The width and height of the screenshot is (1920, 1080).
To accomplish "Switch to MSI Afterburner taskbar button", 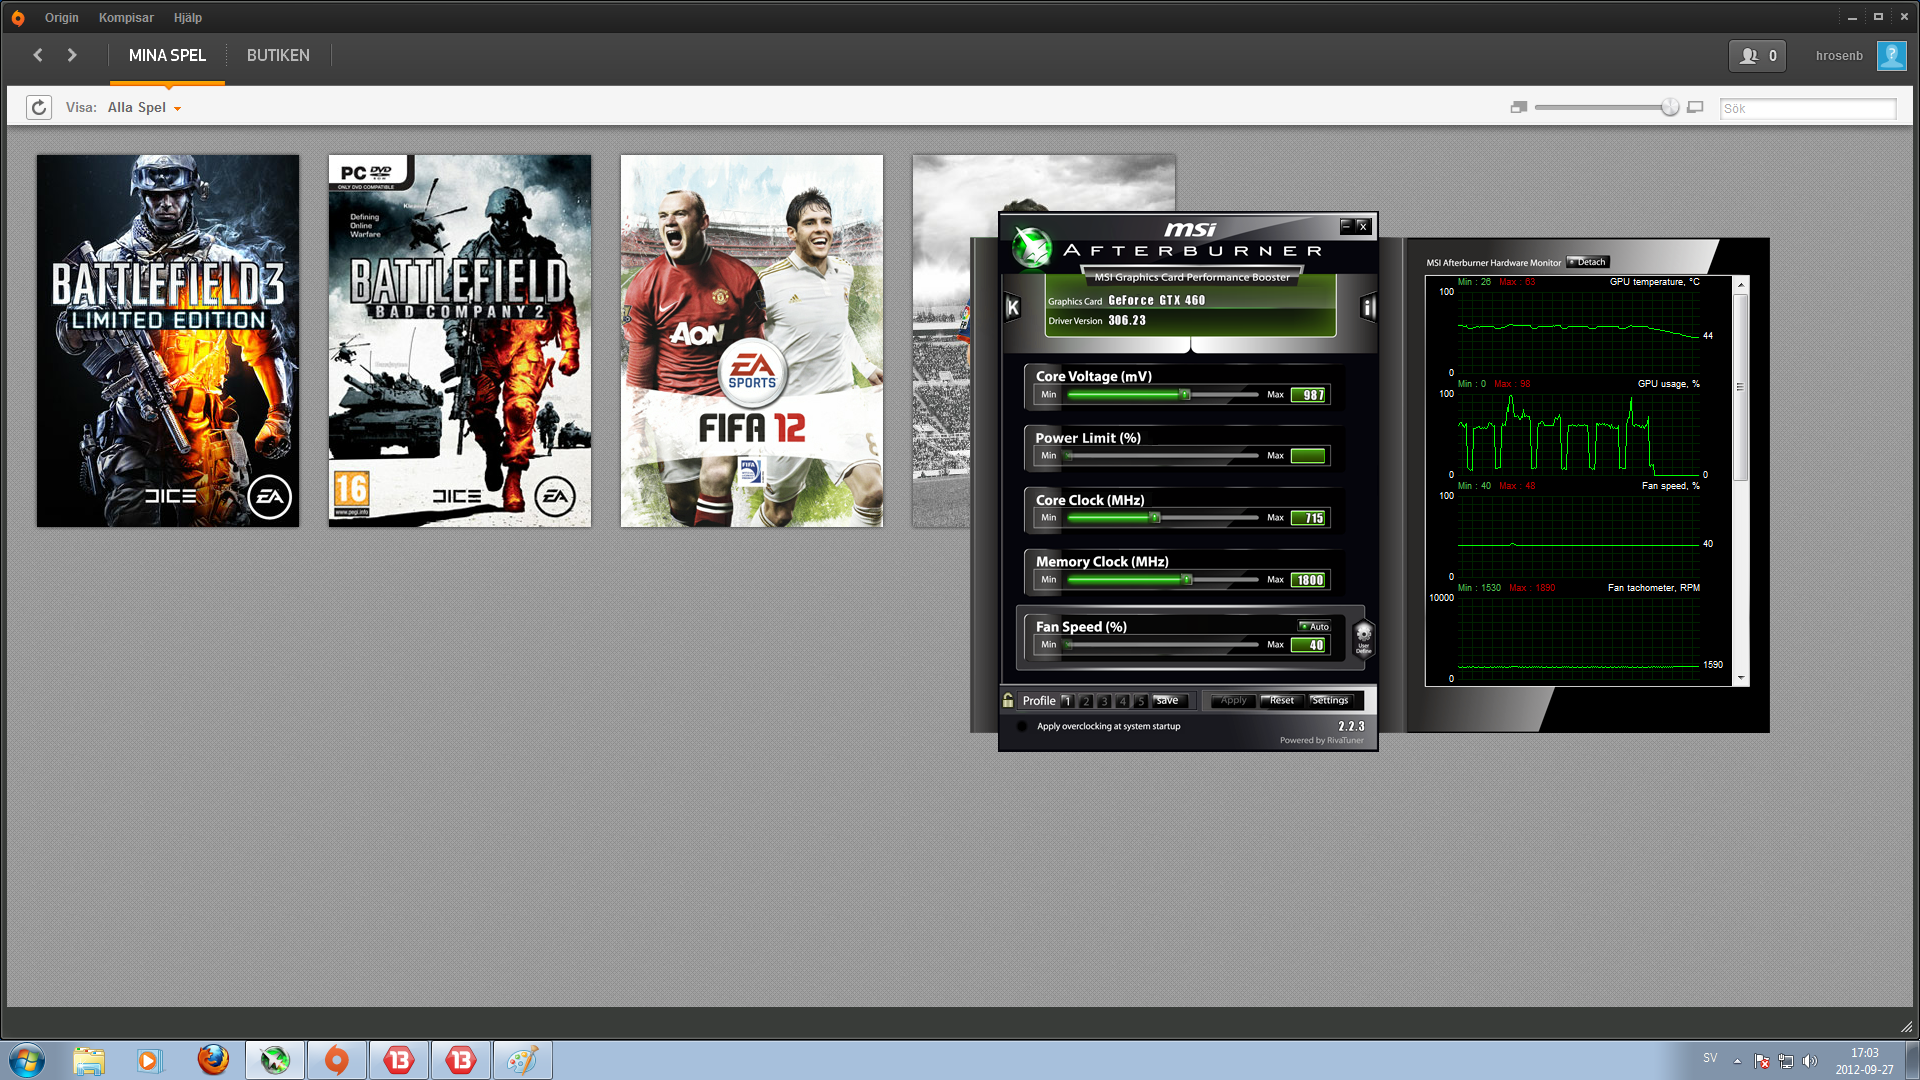I will (x=275, y=1060).
